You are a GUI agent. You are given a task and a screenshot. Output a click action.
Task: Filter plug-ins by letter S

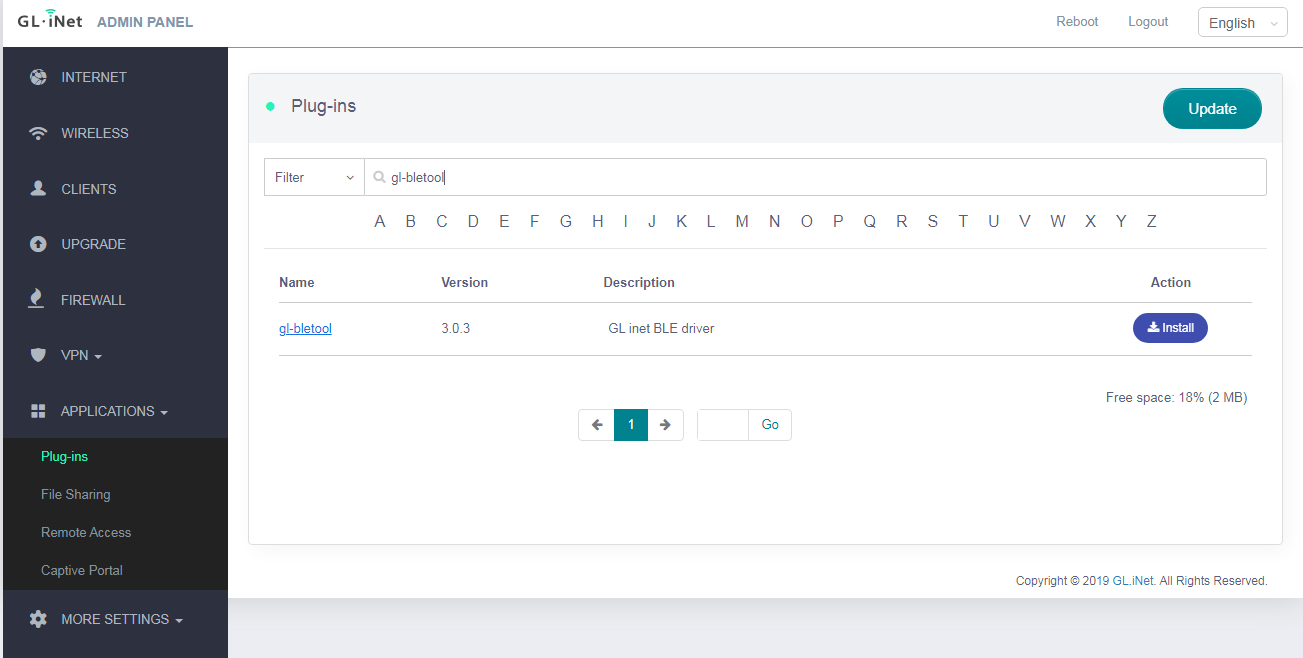[x=932, y=221]
